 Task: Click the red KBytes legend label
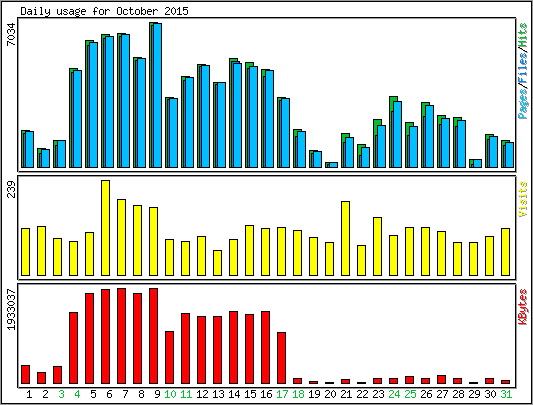click(523, 307)
